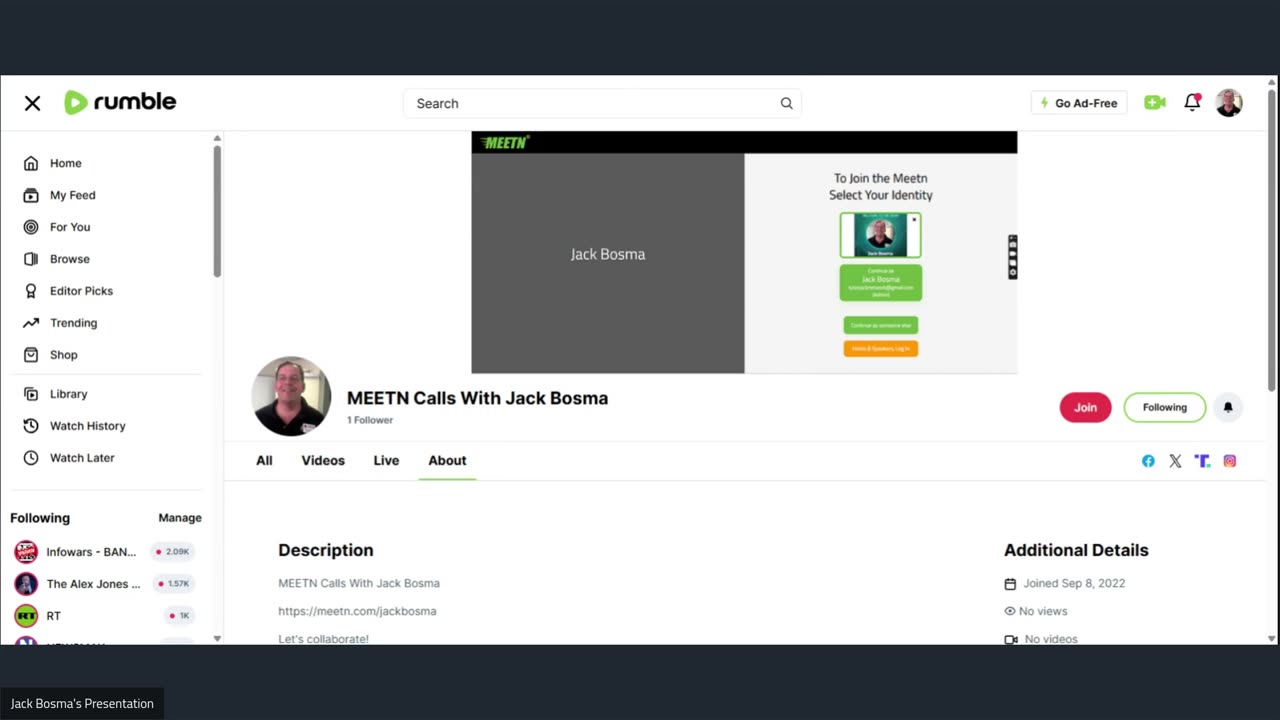Open the notifications bell in header

pos(1192,102)
